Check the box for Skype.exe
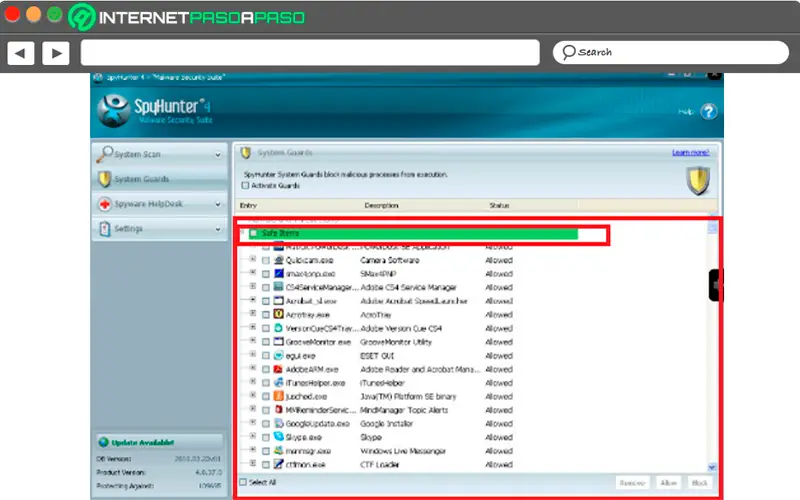 (266, 437)
